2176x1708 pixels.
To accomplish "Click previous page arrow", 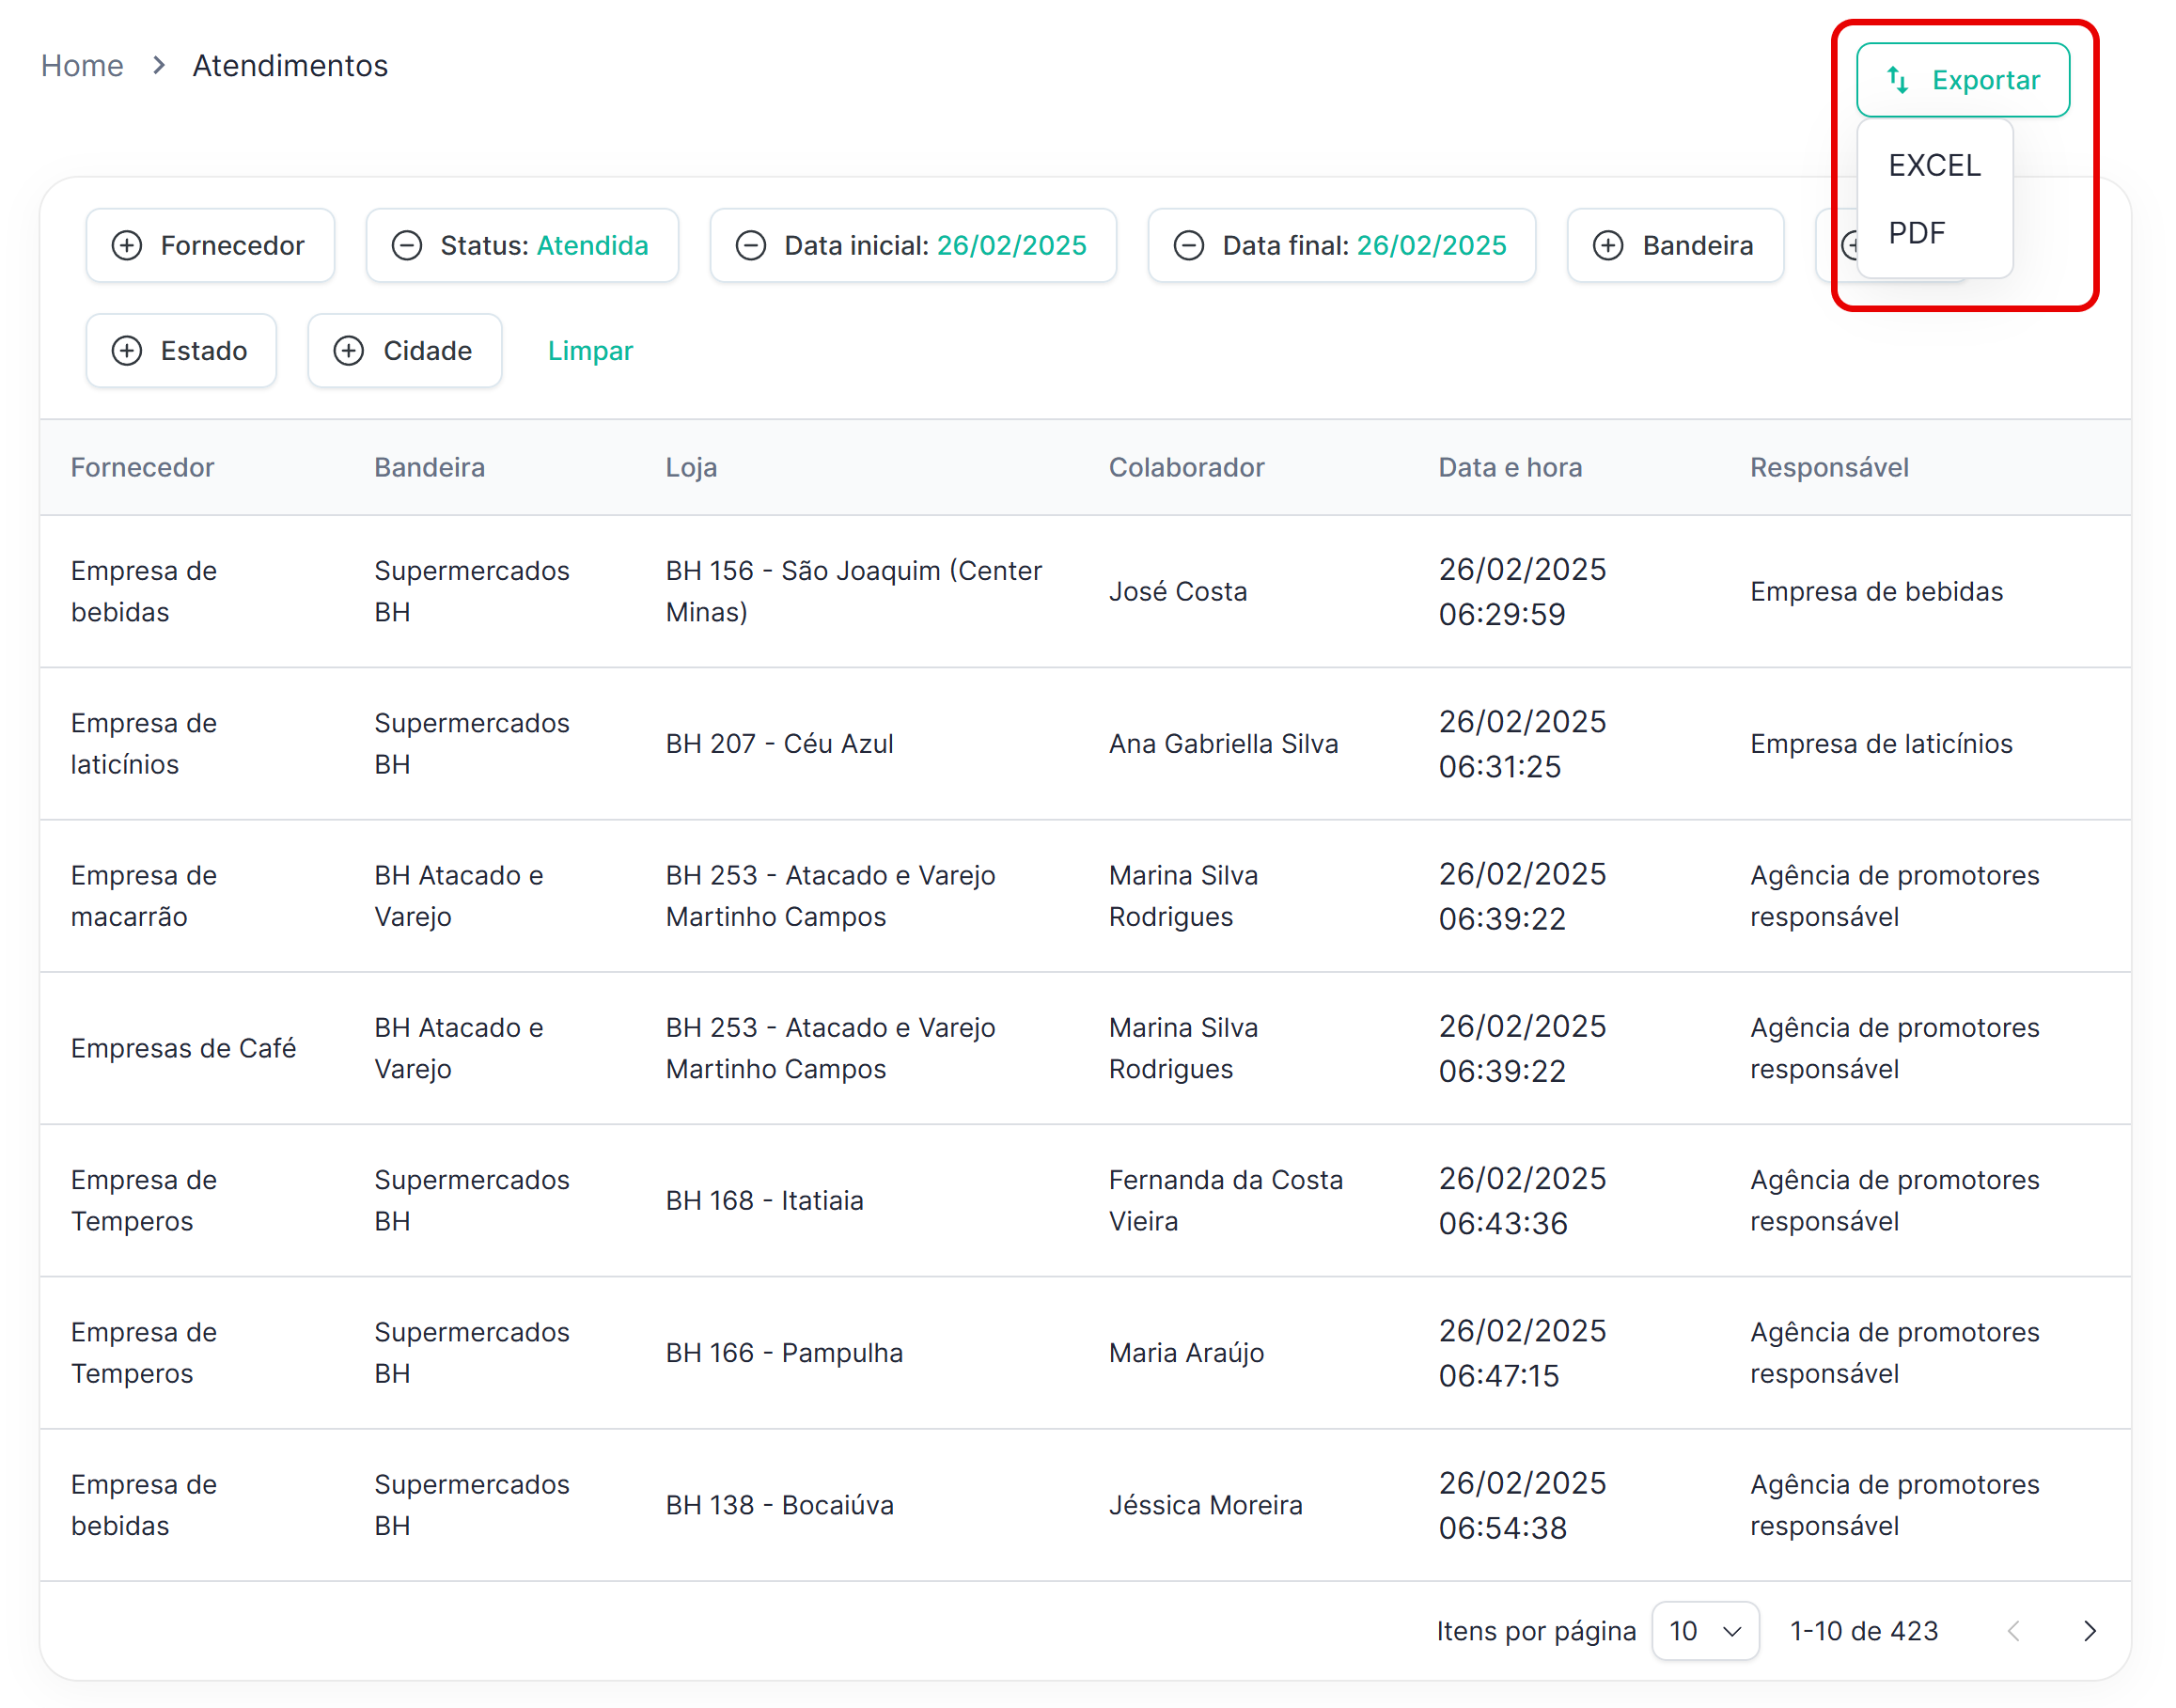I will [2014, 1631].
